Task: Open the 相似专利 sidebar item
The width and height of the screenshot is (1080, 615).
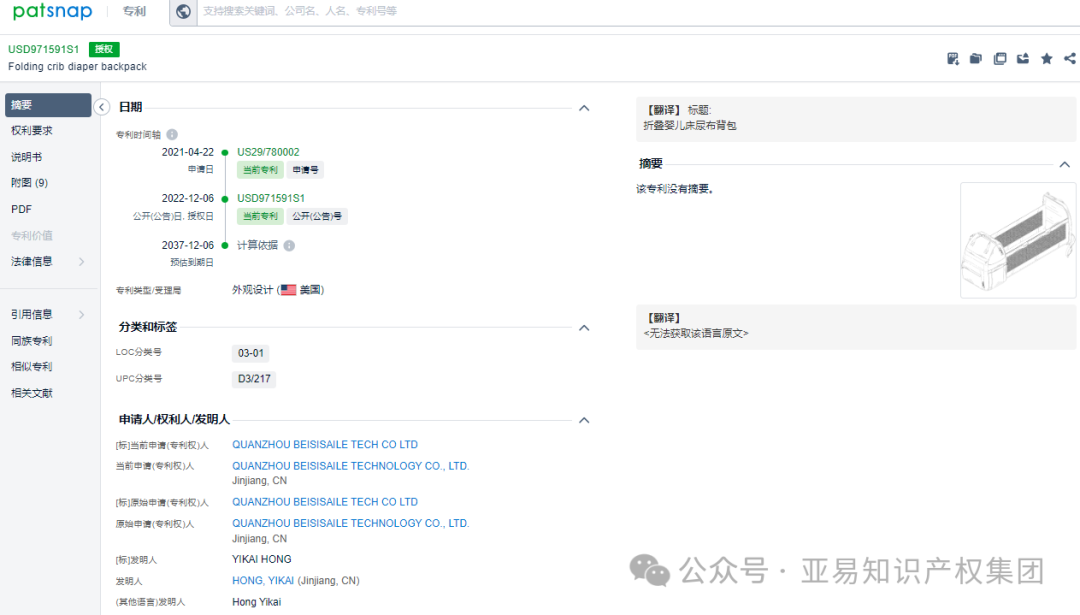Action: [x=32, y=366]
